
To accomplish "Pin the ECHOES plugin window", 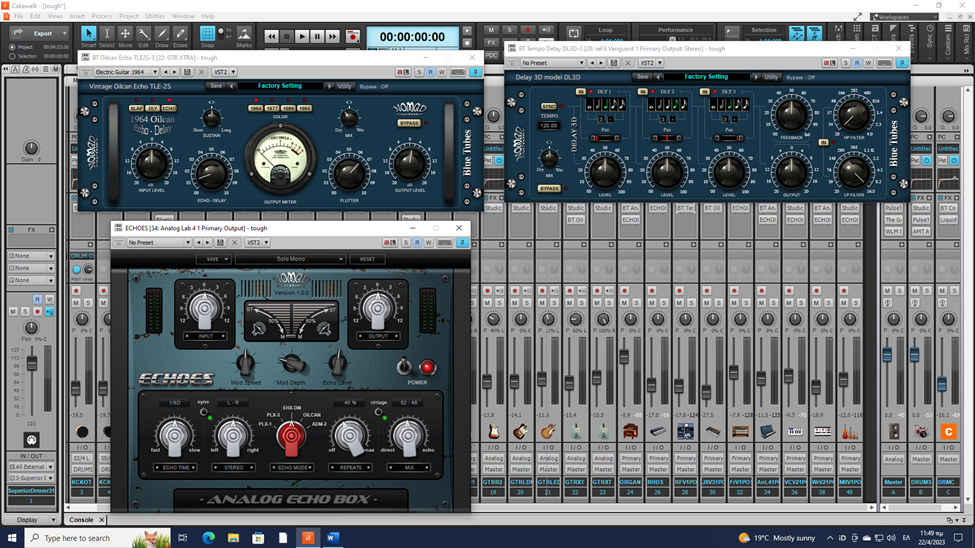I will [462, 243].
